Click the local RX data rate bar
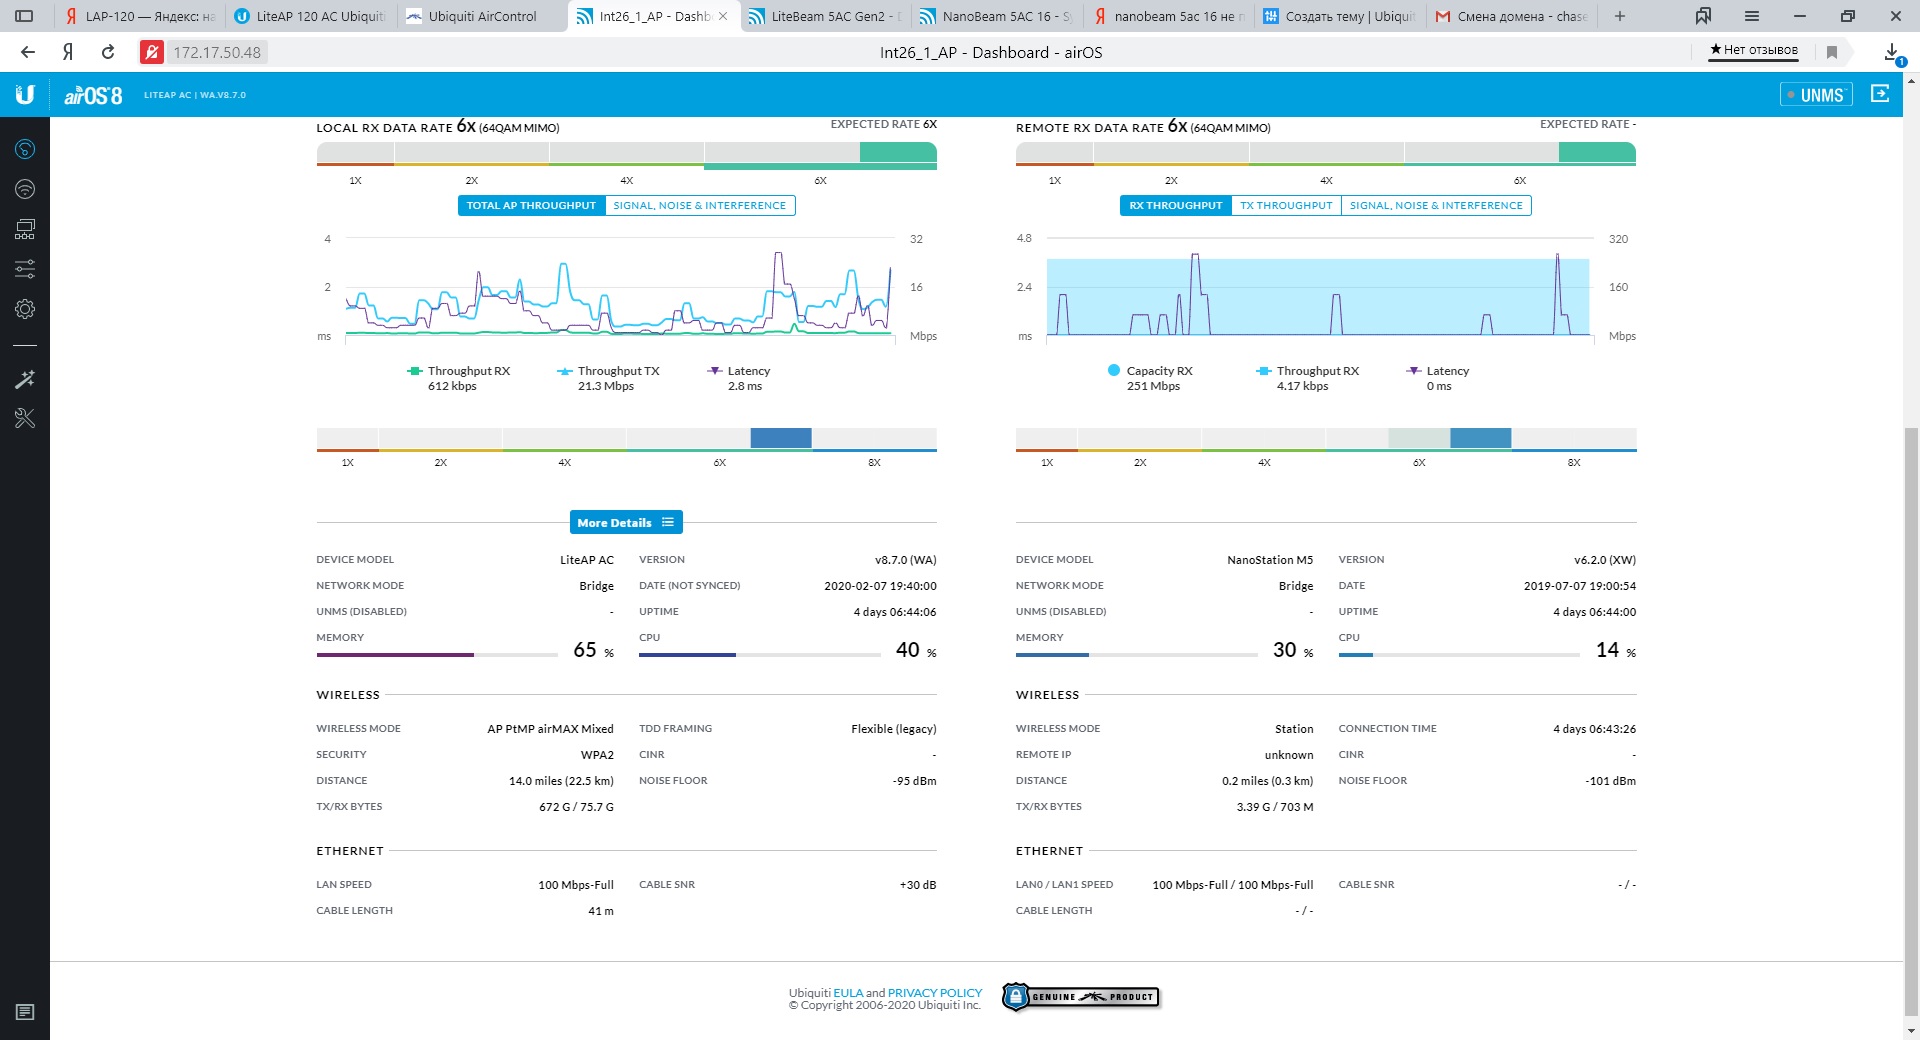Screen dimensions: 1920x1040 pos(626,154)
